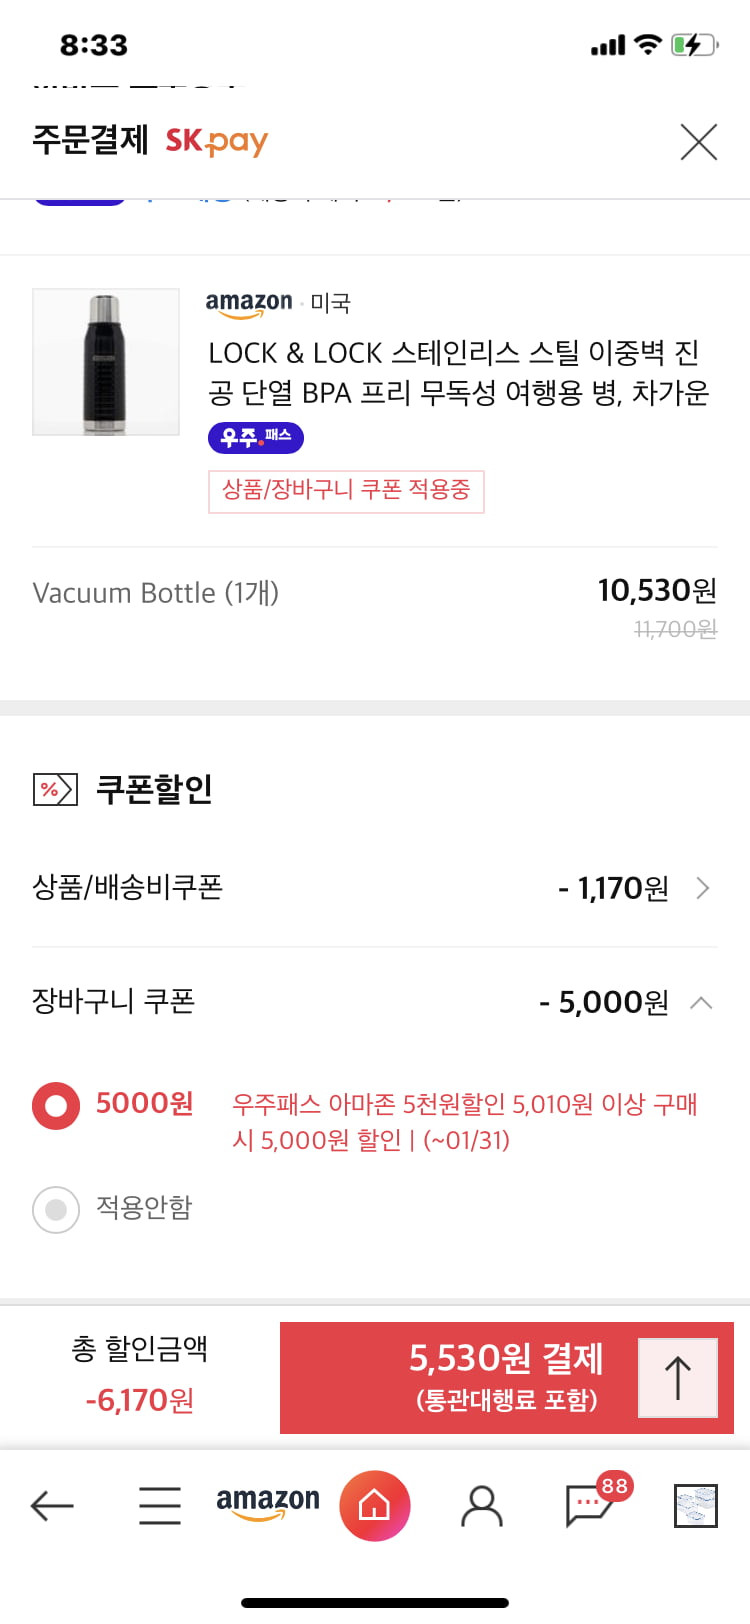Screen dimensions: 750x1624
Task: Tap the vacuum bottle product image
Action: click(x=106, y=362)
